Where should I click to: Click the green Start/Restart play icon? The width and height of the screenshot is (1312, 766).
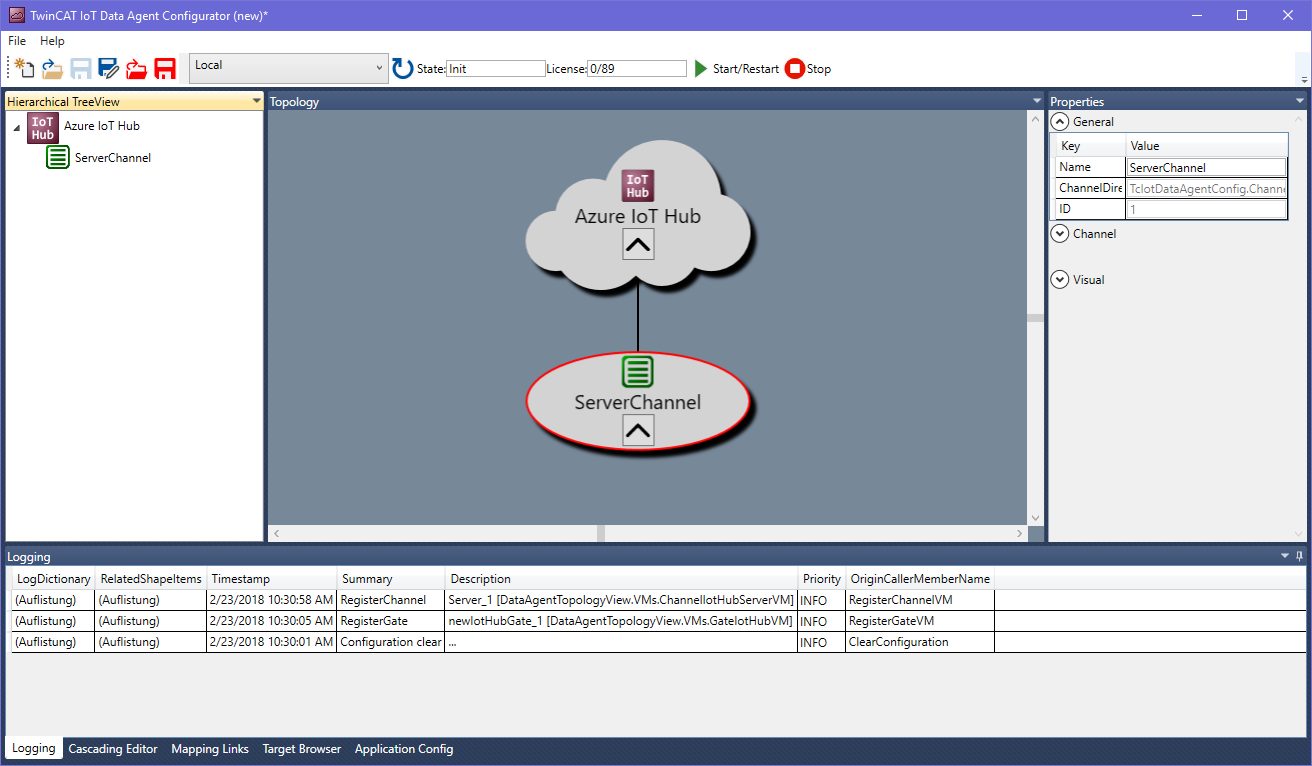tap(701, 69)
